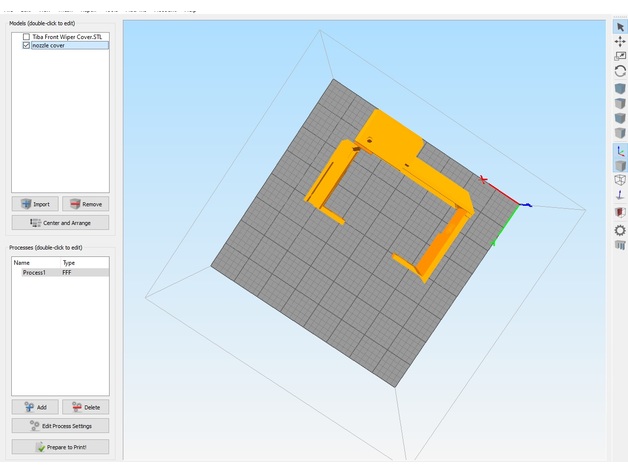Open the customize support structures tool
This screenshot has height=472, width=628.
coord(620,245)
